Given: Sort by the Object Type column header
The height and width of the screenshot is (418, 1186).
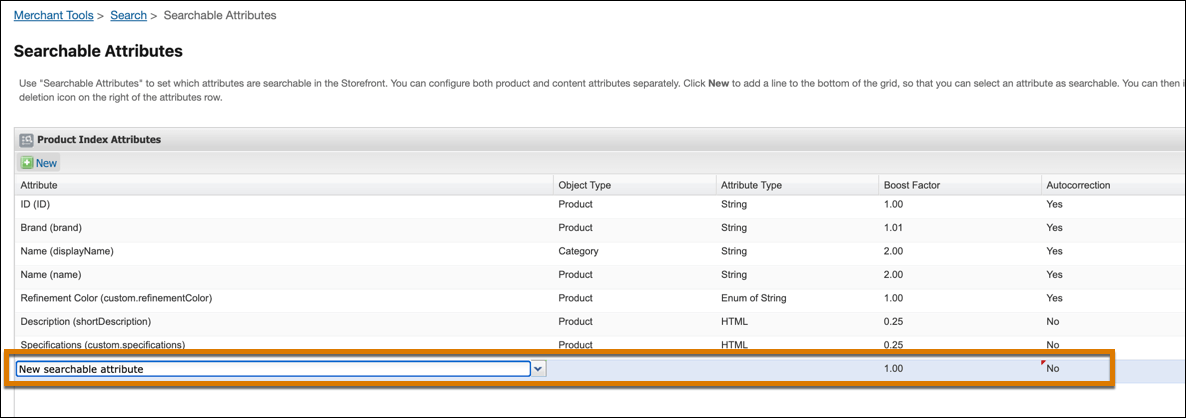Looking at the screenshot, I should pyautogui.click(x=584, y=185).
